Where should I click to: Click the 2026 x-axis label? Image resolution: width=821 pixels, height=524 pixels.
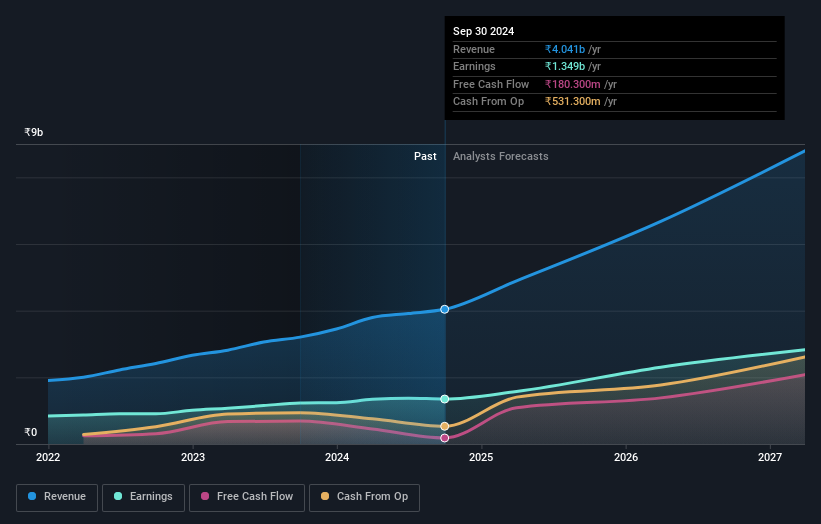(x=626, y=457)
